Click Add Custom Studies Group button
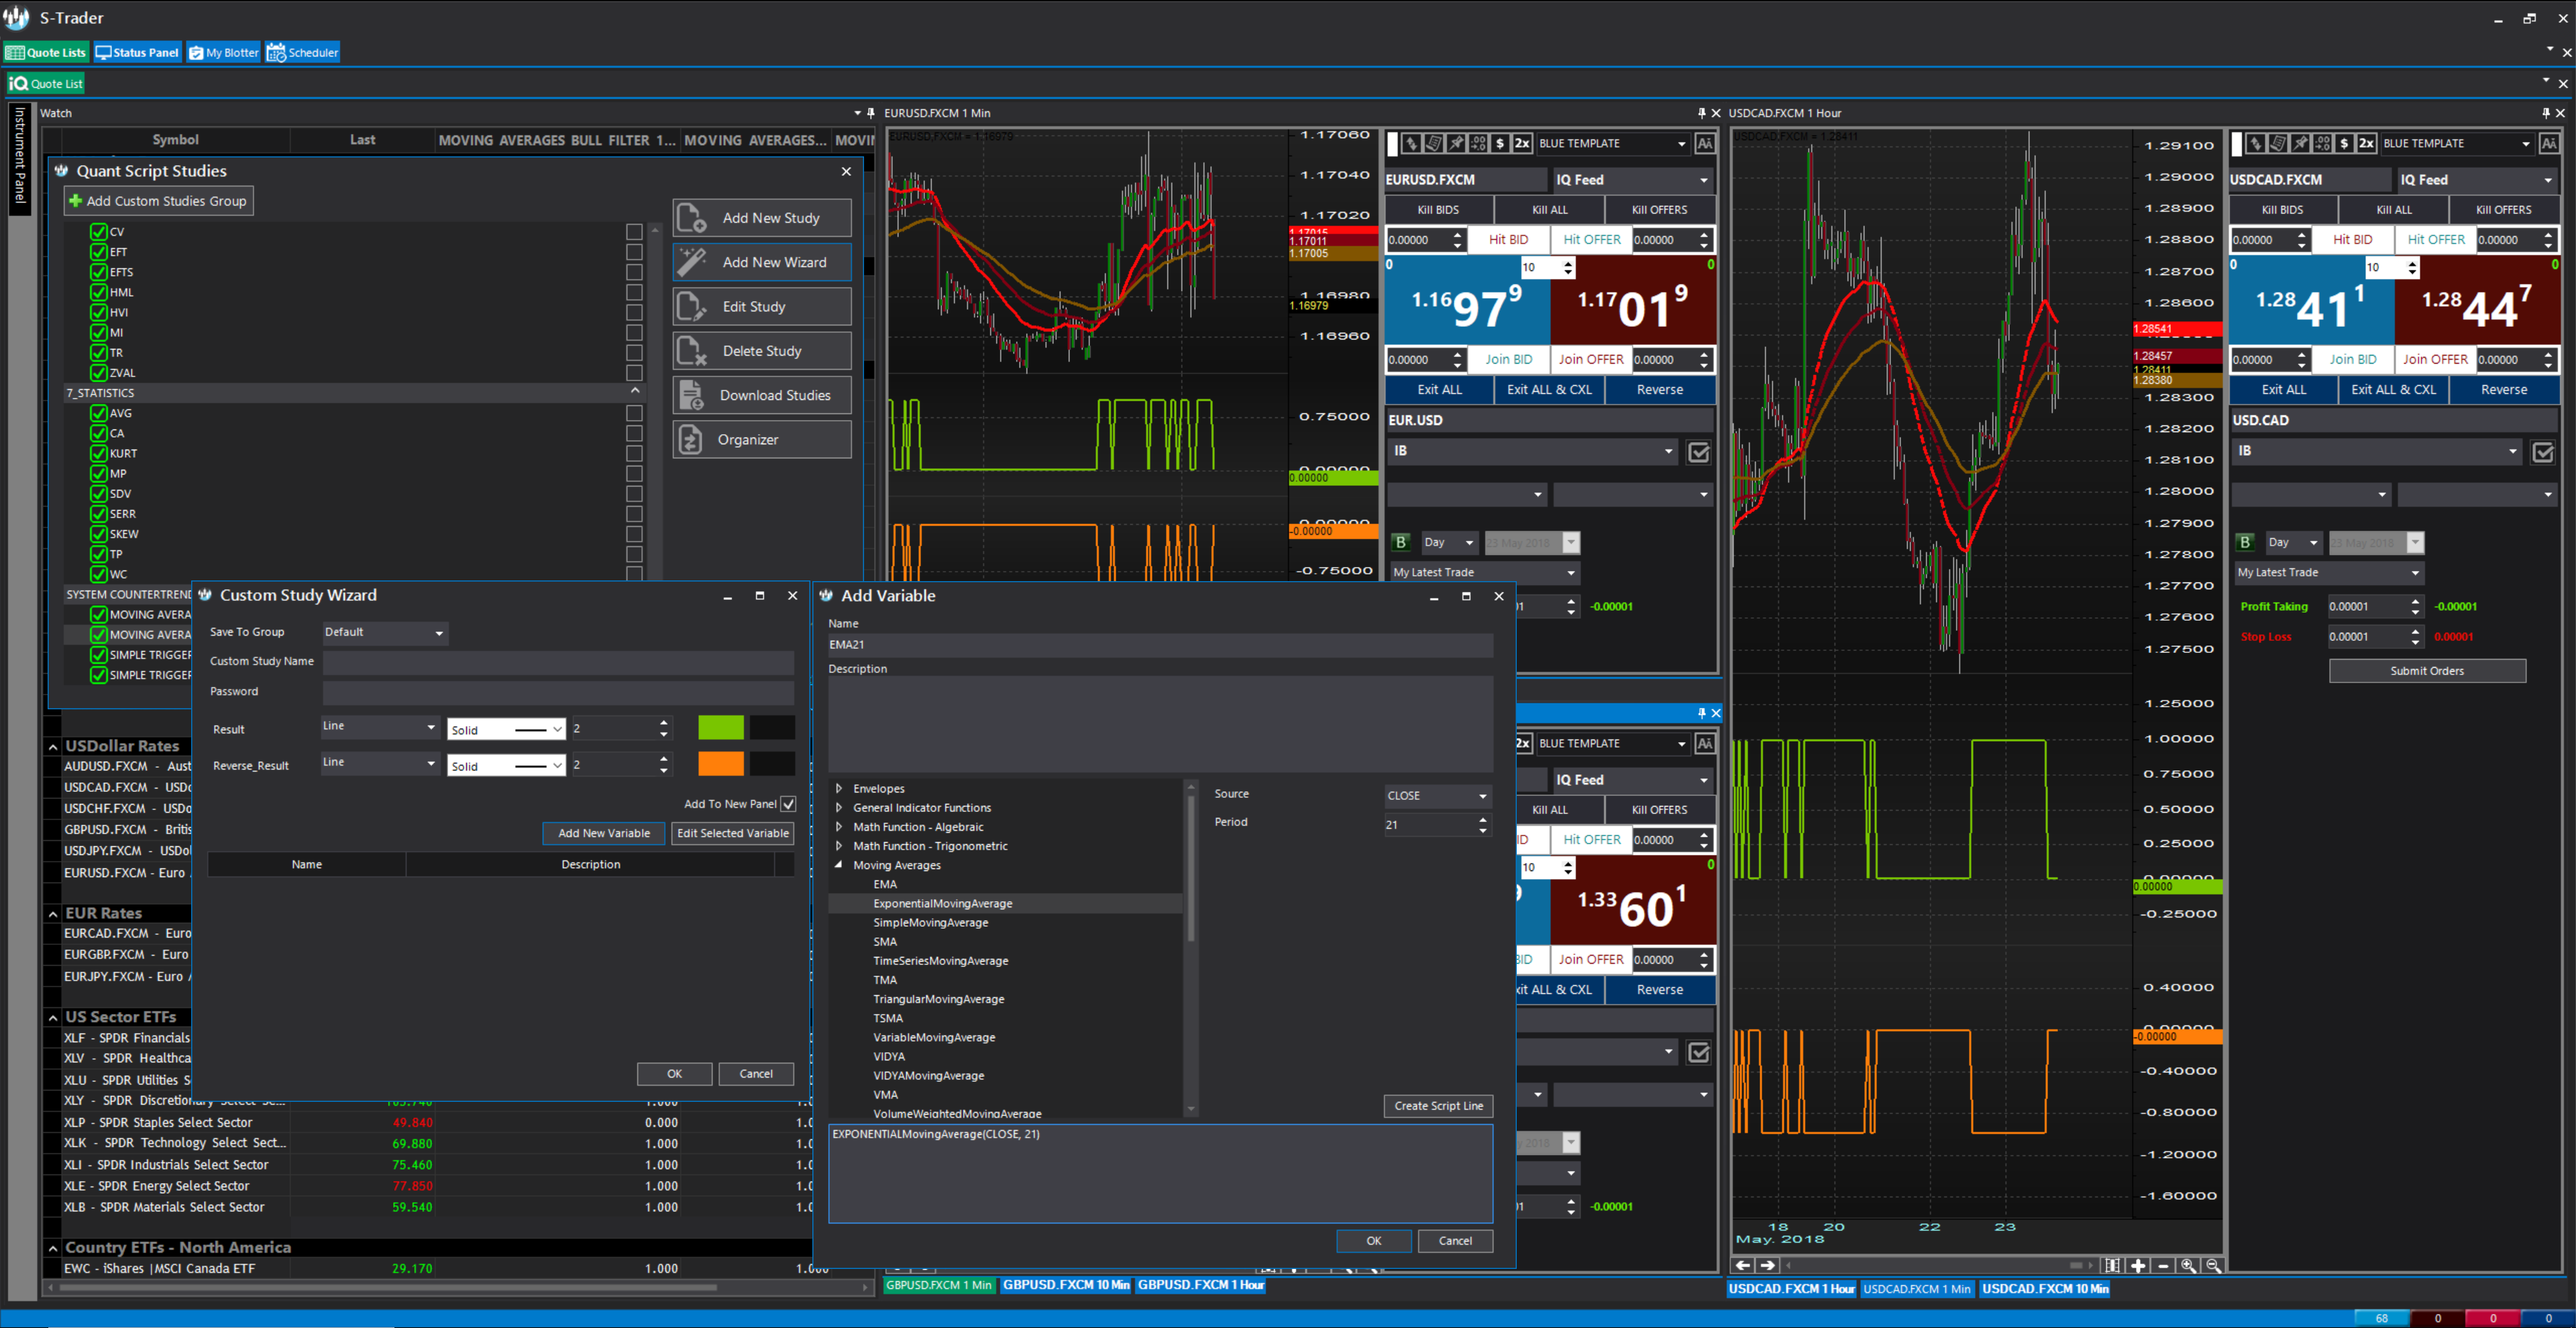 pos(158,201)
